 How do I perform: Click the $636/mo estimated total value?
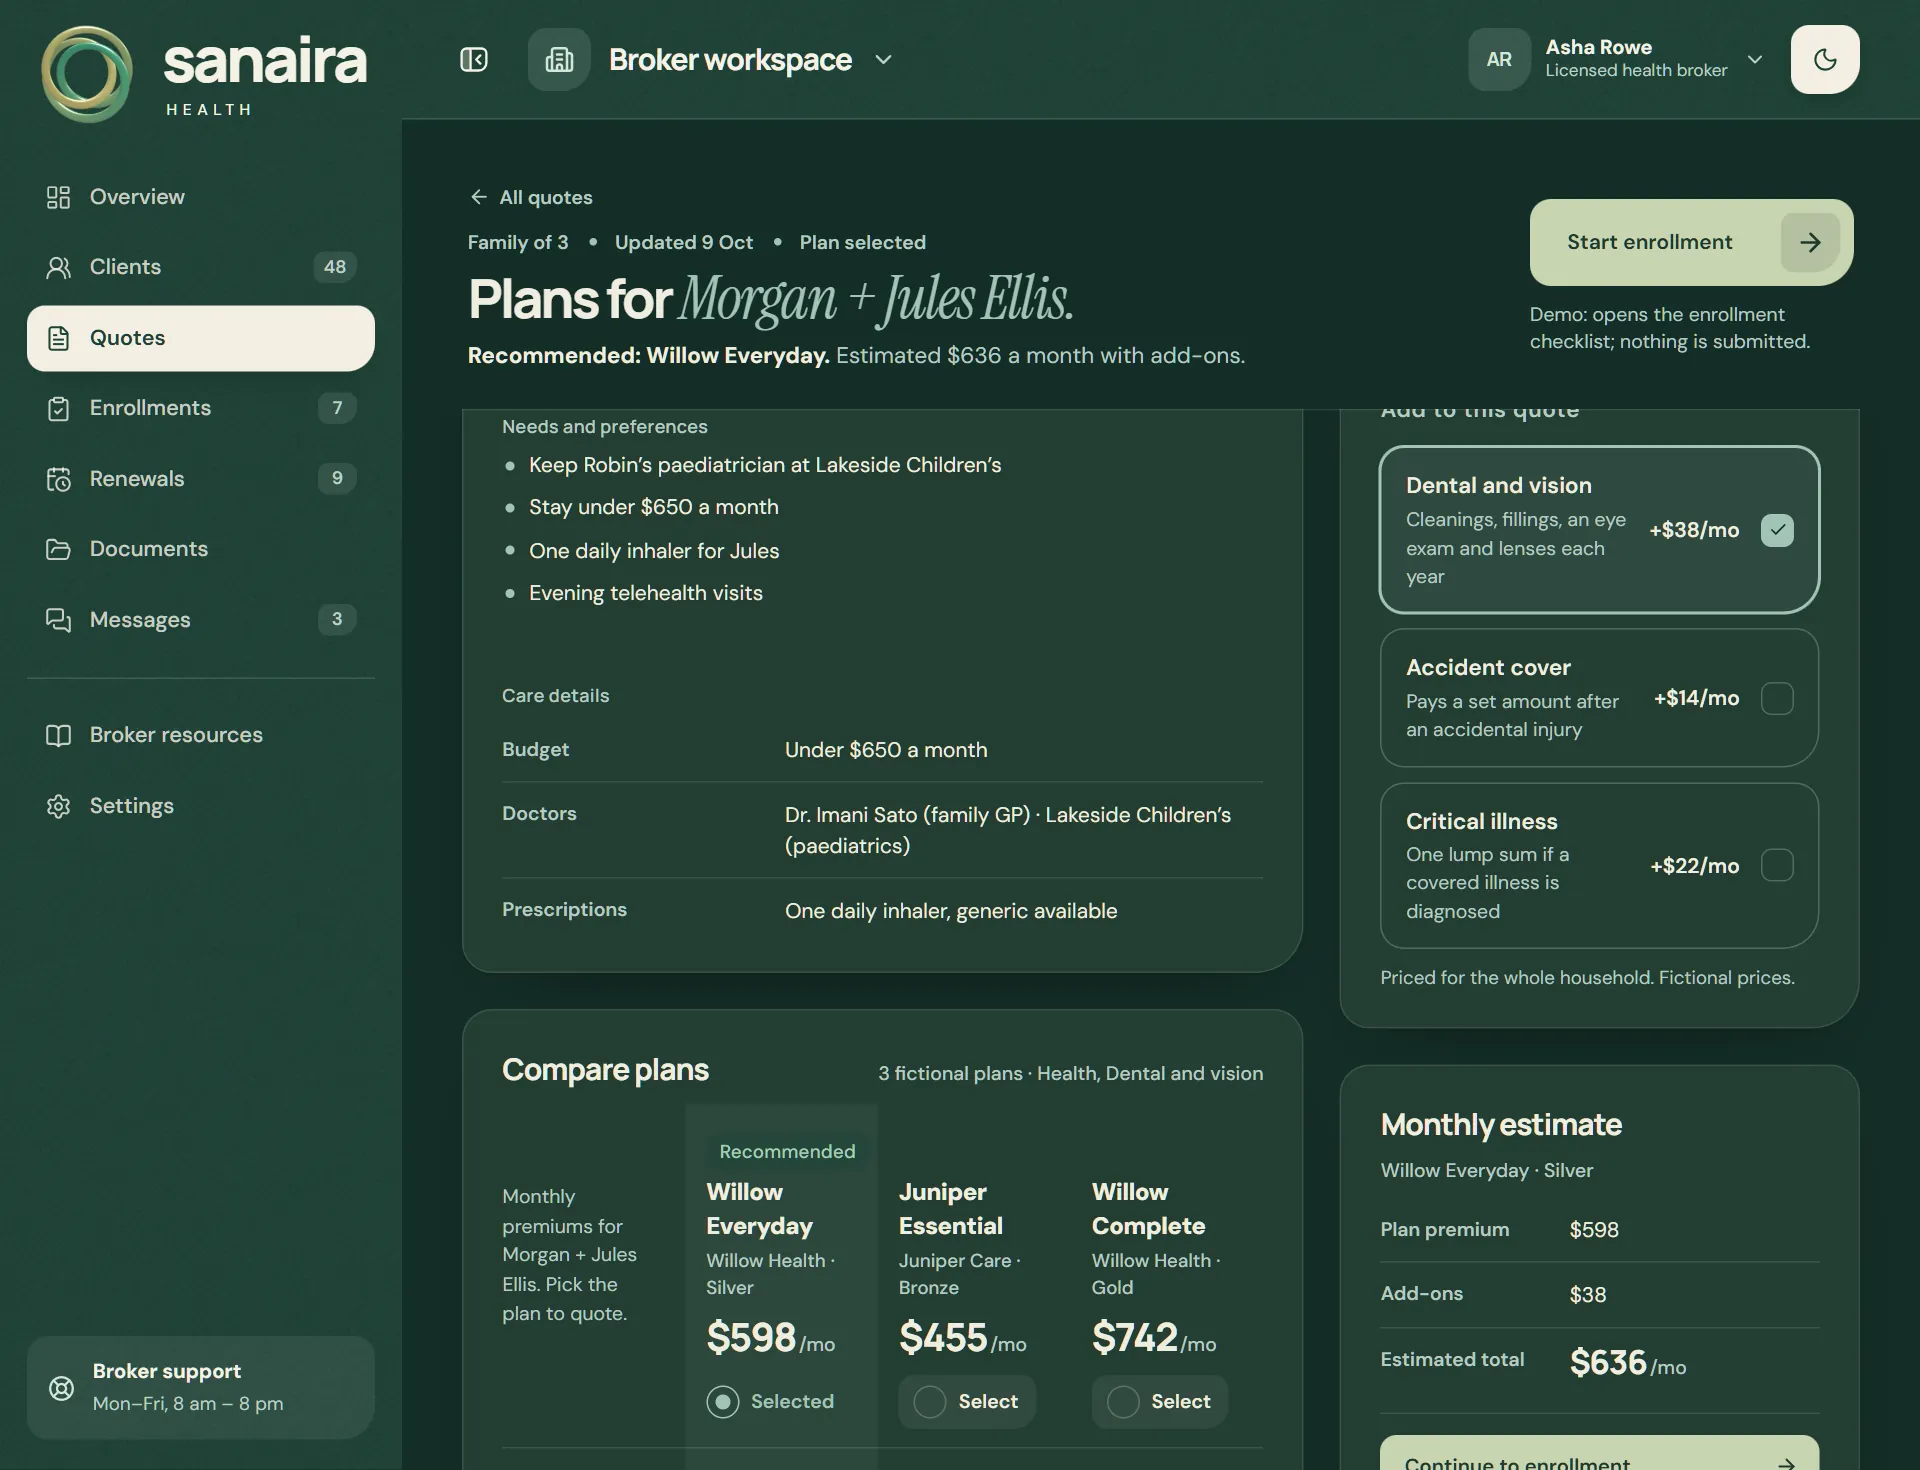click(1627, 1363)
